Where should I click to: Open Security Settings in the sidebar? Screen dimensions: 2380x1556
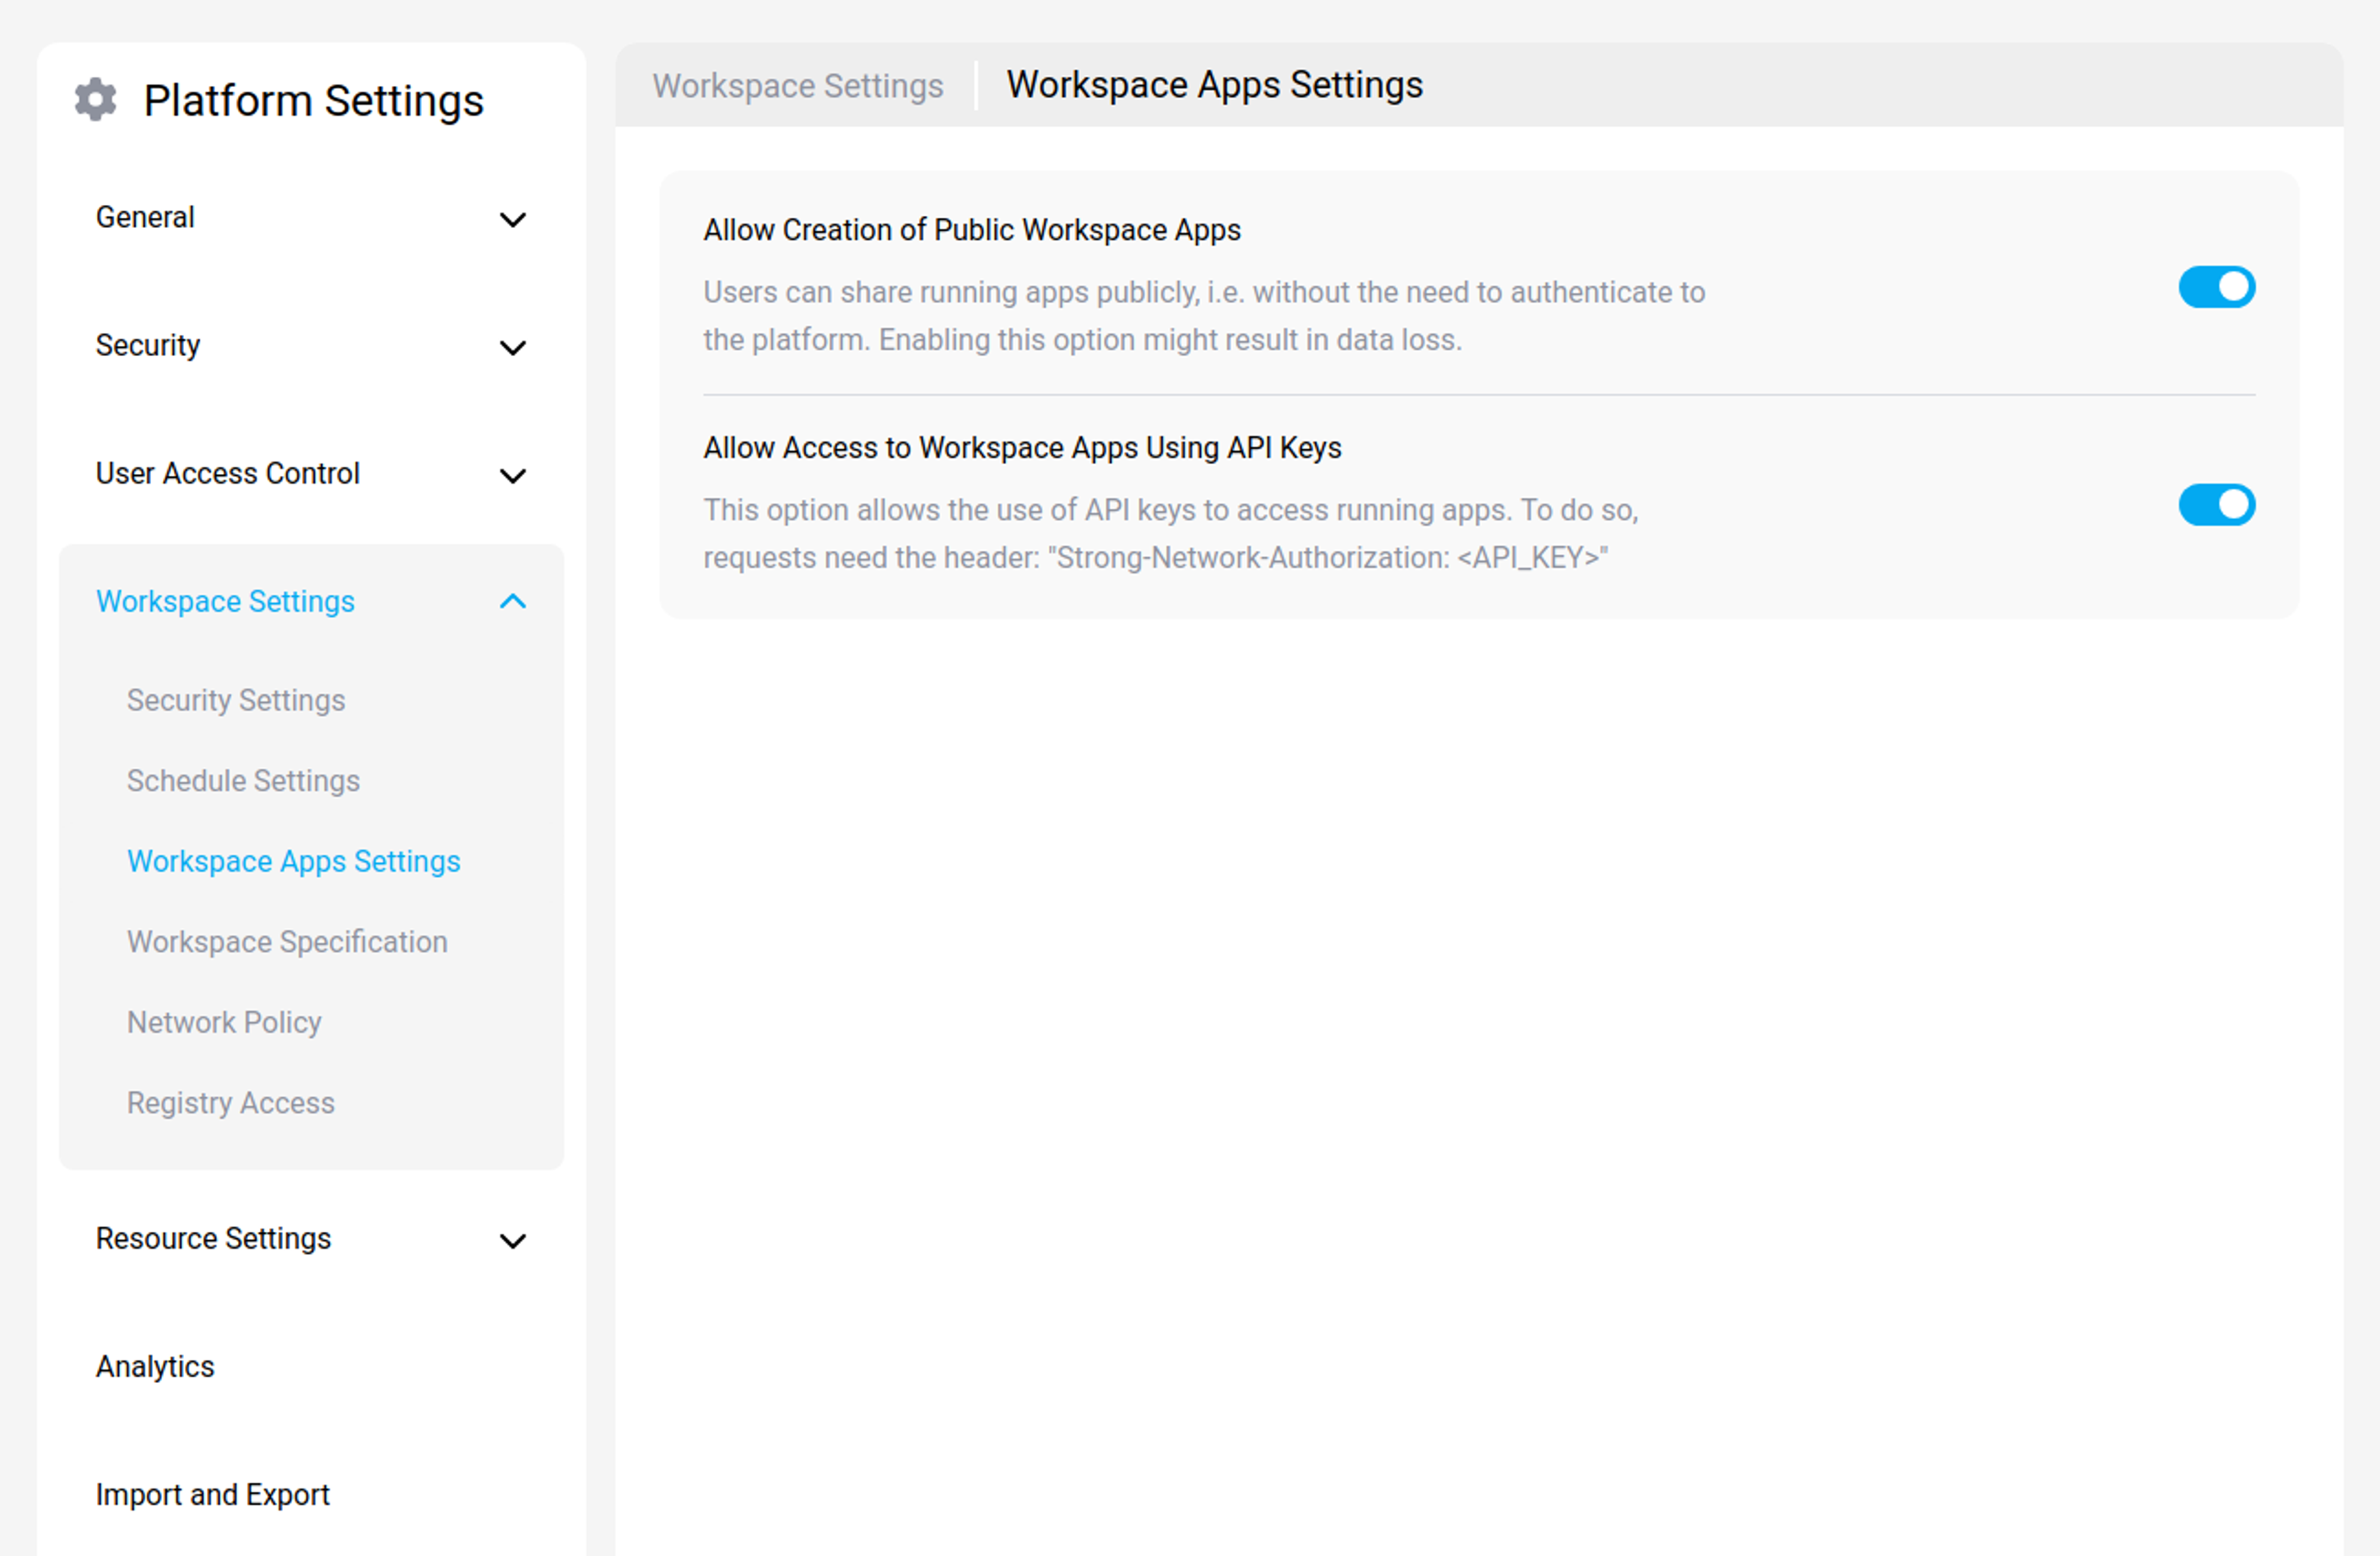pyautogui.click(x=236, y=700)
